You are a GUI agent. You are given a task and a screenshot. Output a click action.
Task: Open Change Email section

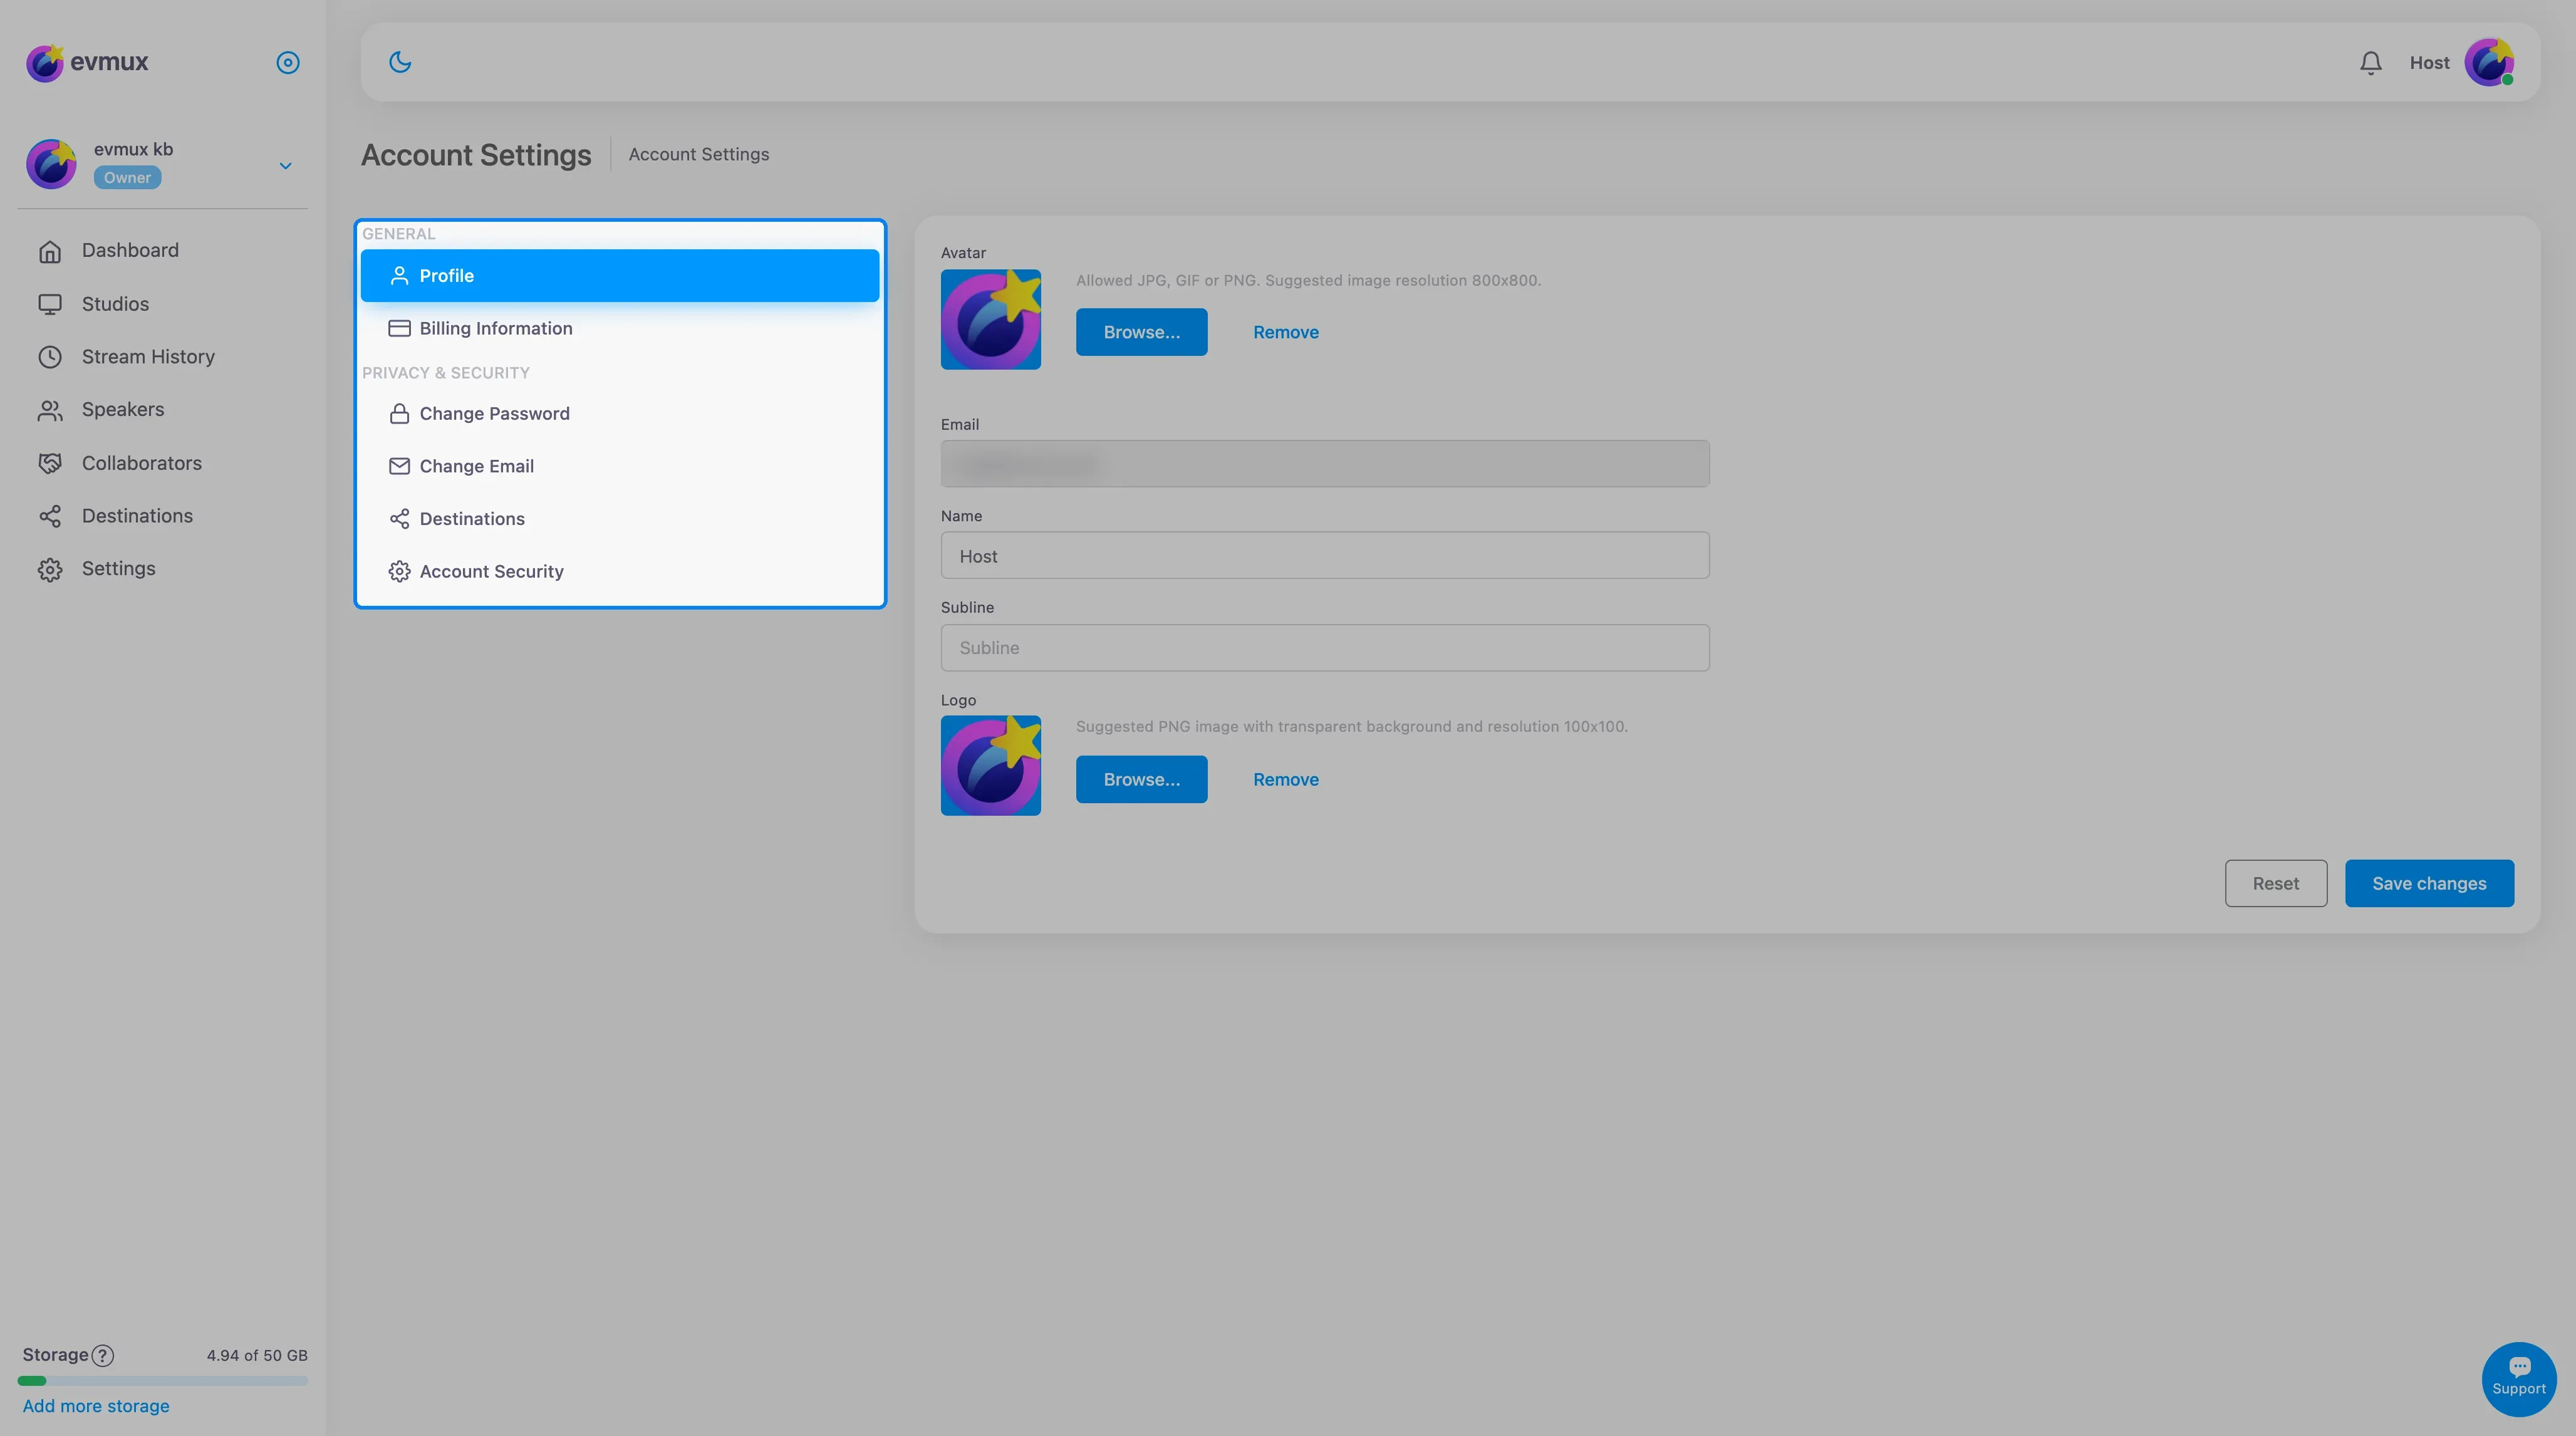click(620, 466)
